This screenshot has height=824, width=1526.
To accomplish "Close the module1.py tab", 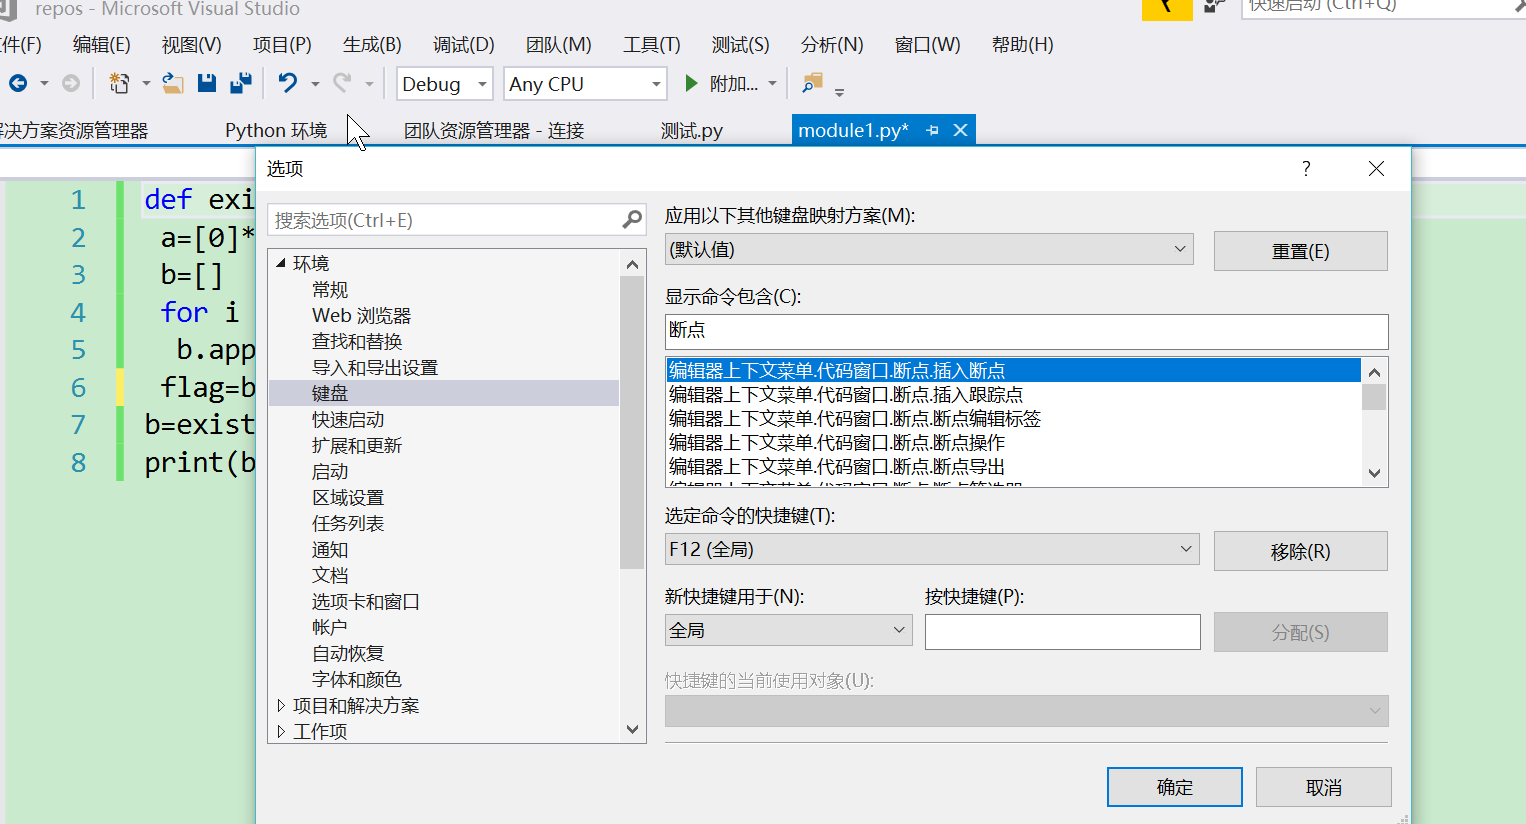I will pos(960,131).
